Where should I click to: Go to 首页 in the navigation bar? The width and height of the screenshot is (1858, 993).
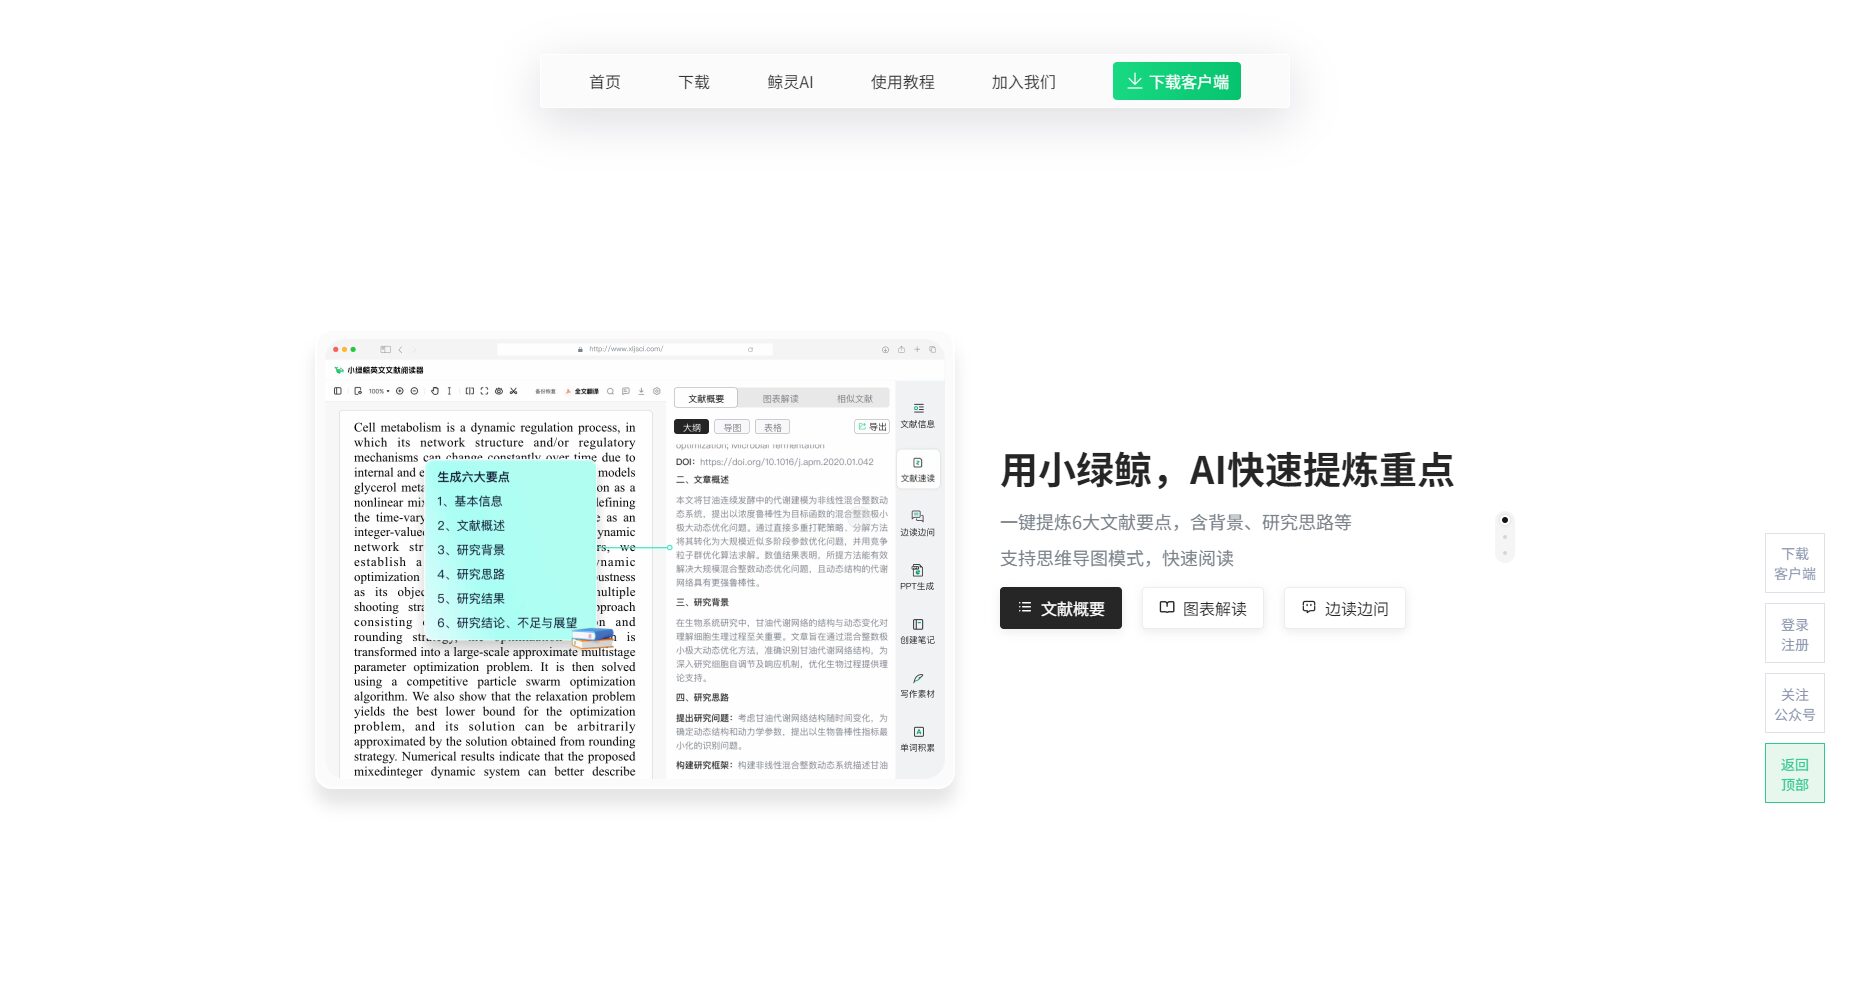pyautogui.click(x=604, y=82)
